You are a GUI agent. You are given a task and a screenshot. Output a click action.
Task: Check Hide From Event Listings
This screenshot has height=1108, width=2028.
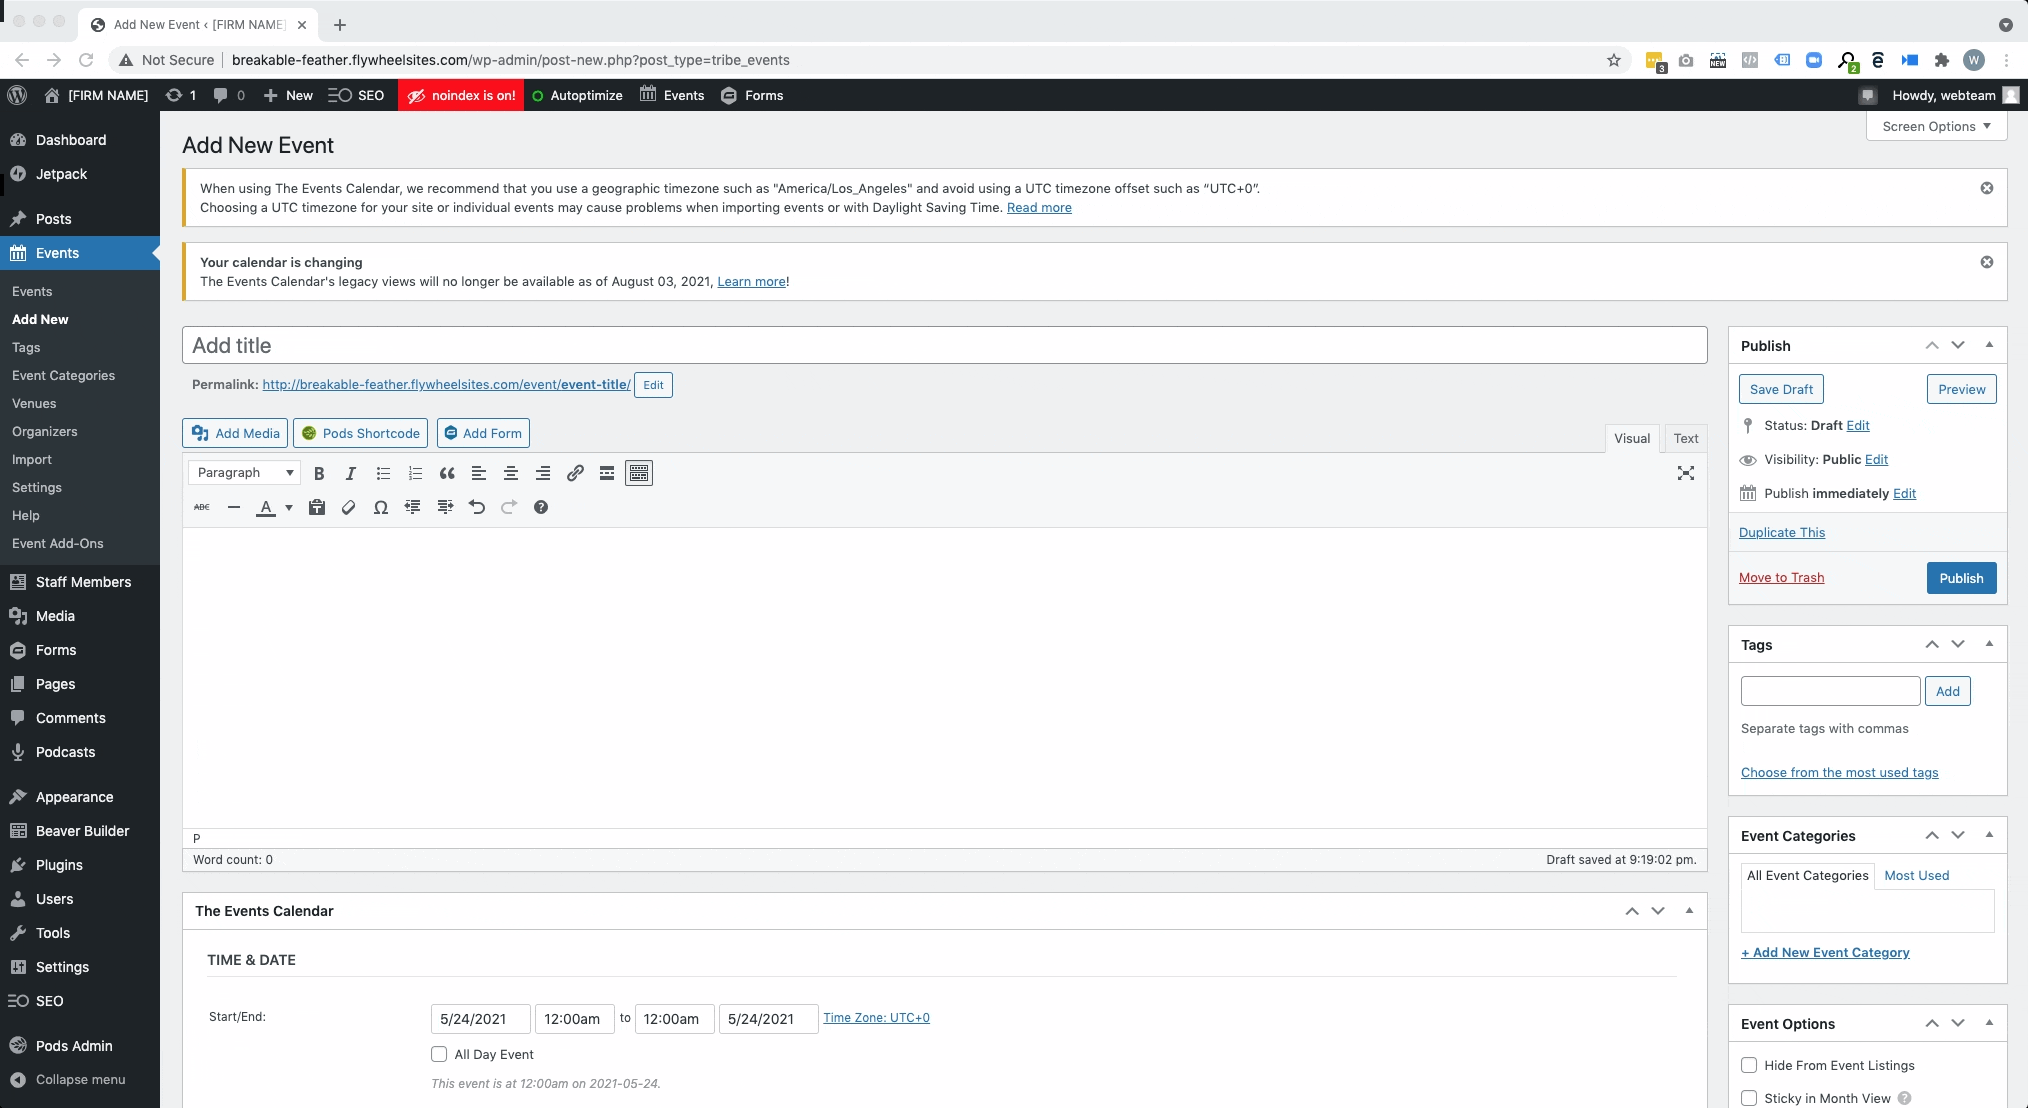1749,1065
